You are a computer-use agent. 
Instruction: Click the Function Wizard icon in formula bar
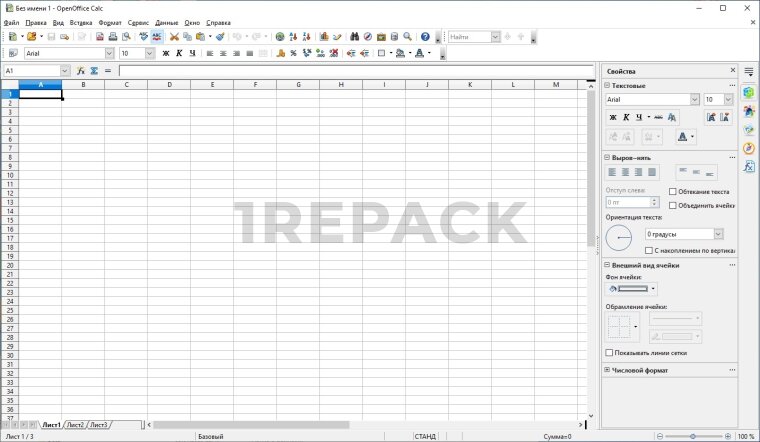81,71
